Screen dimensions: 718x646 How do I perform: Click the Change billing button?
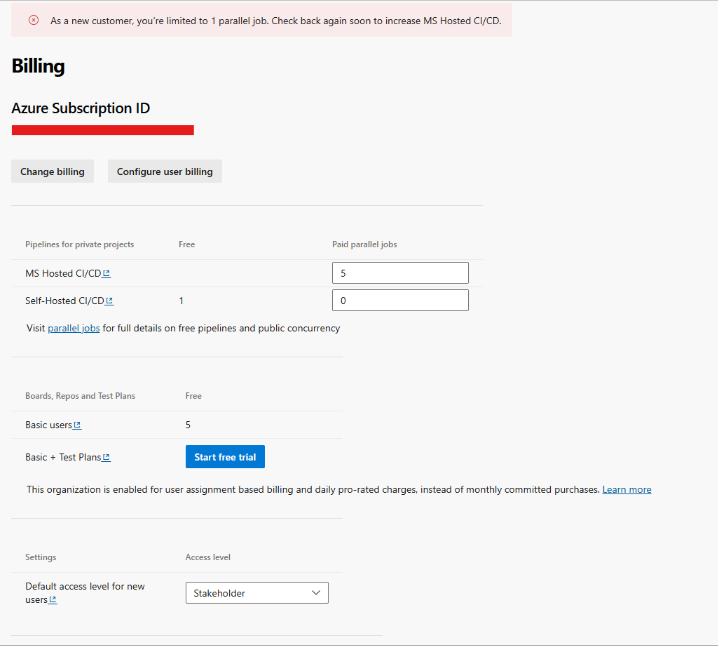point(52,171)
